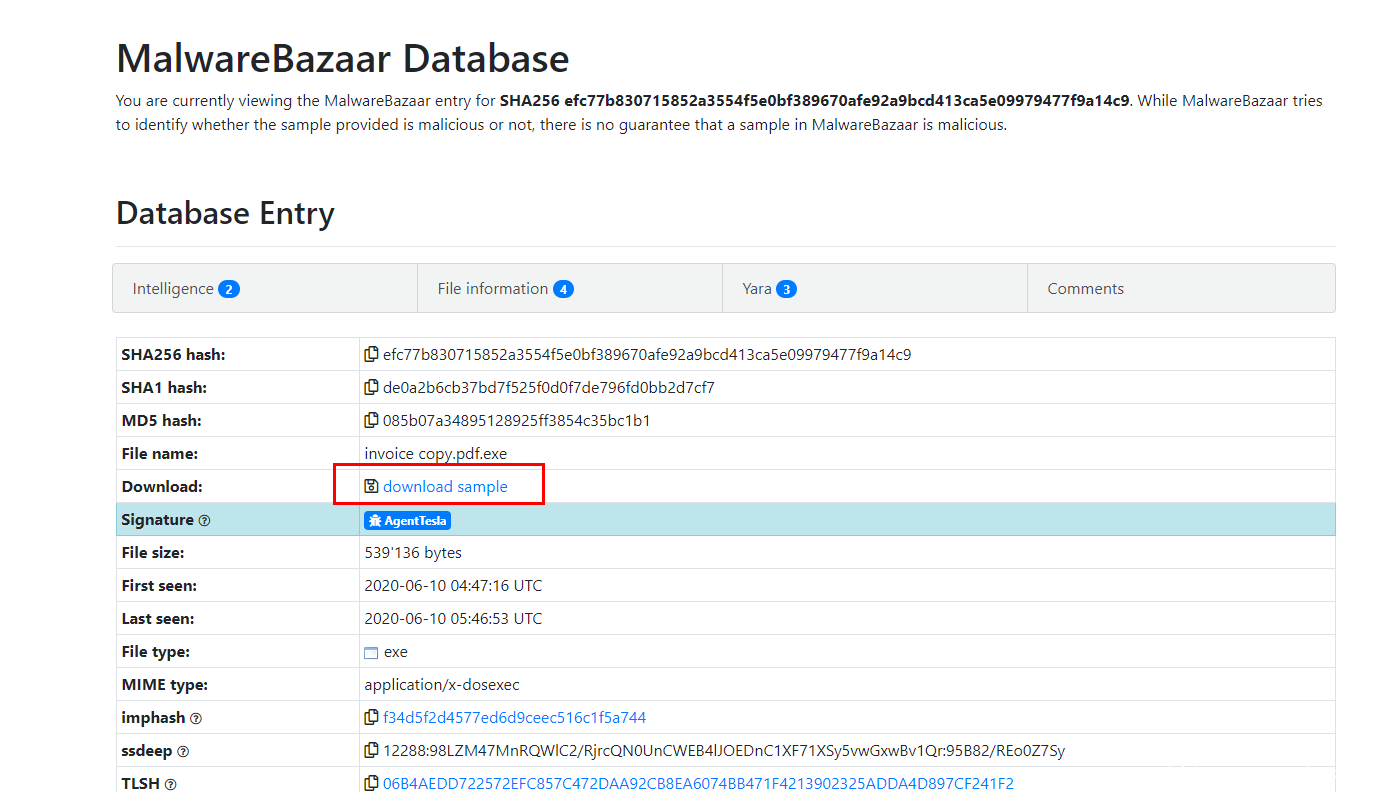1379x792 pixels.
Task: Open the TLSH hash link
Action: [x=698, y=783]
